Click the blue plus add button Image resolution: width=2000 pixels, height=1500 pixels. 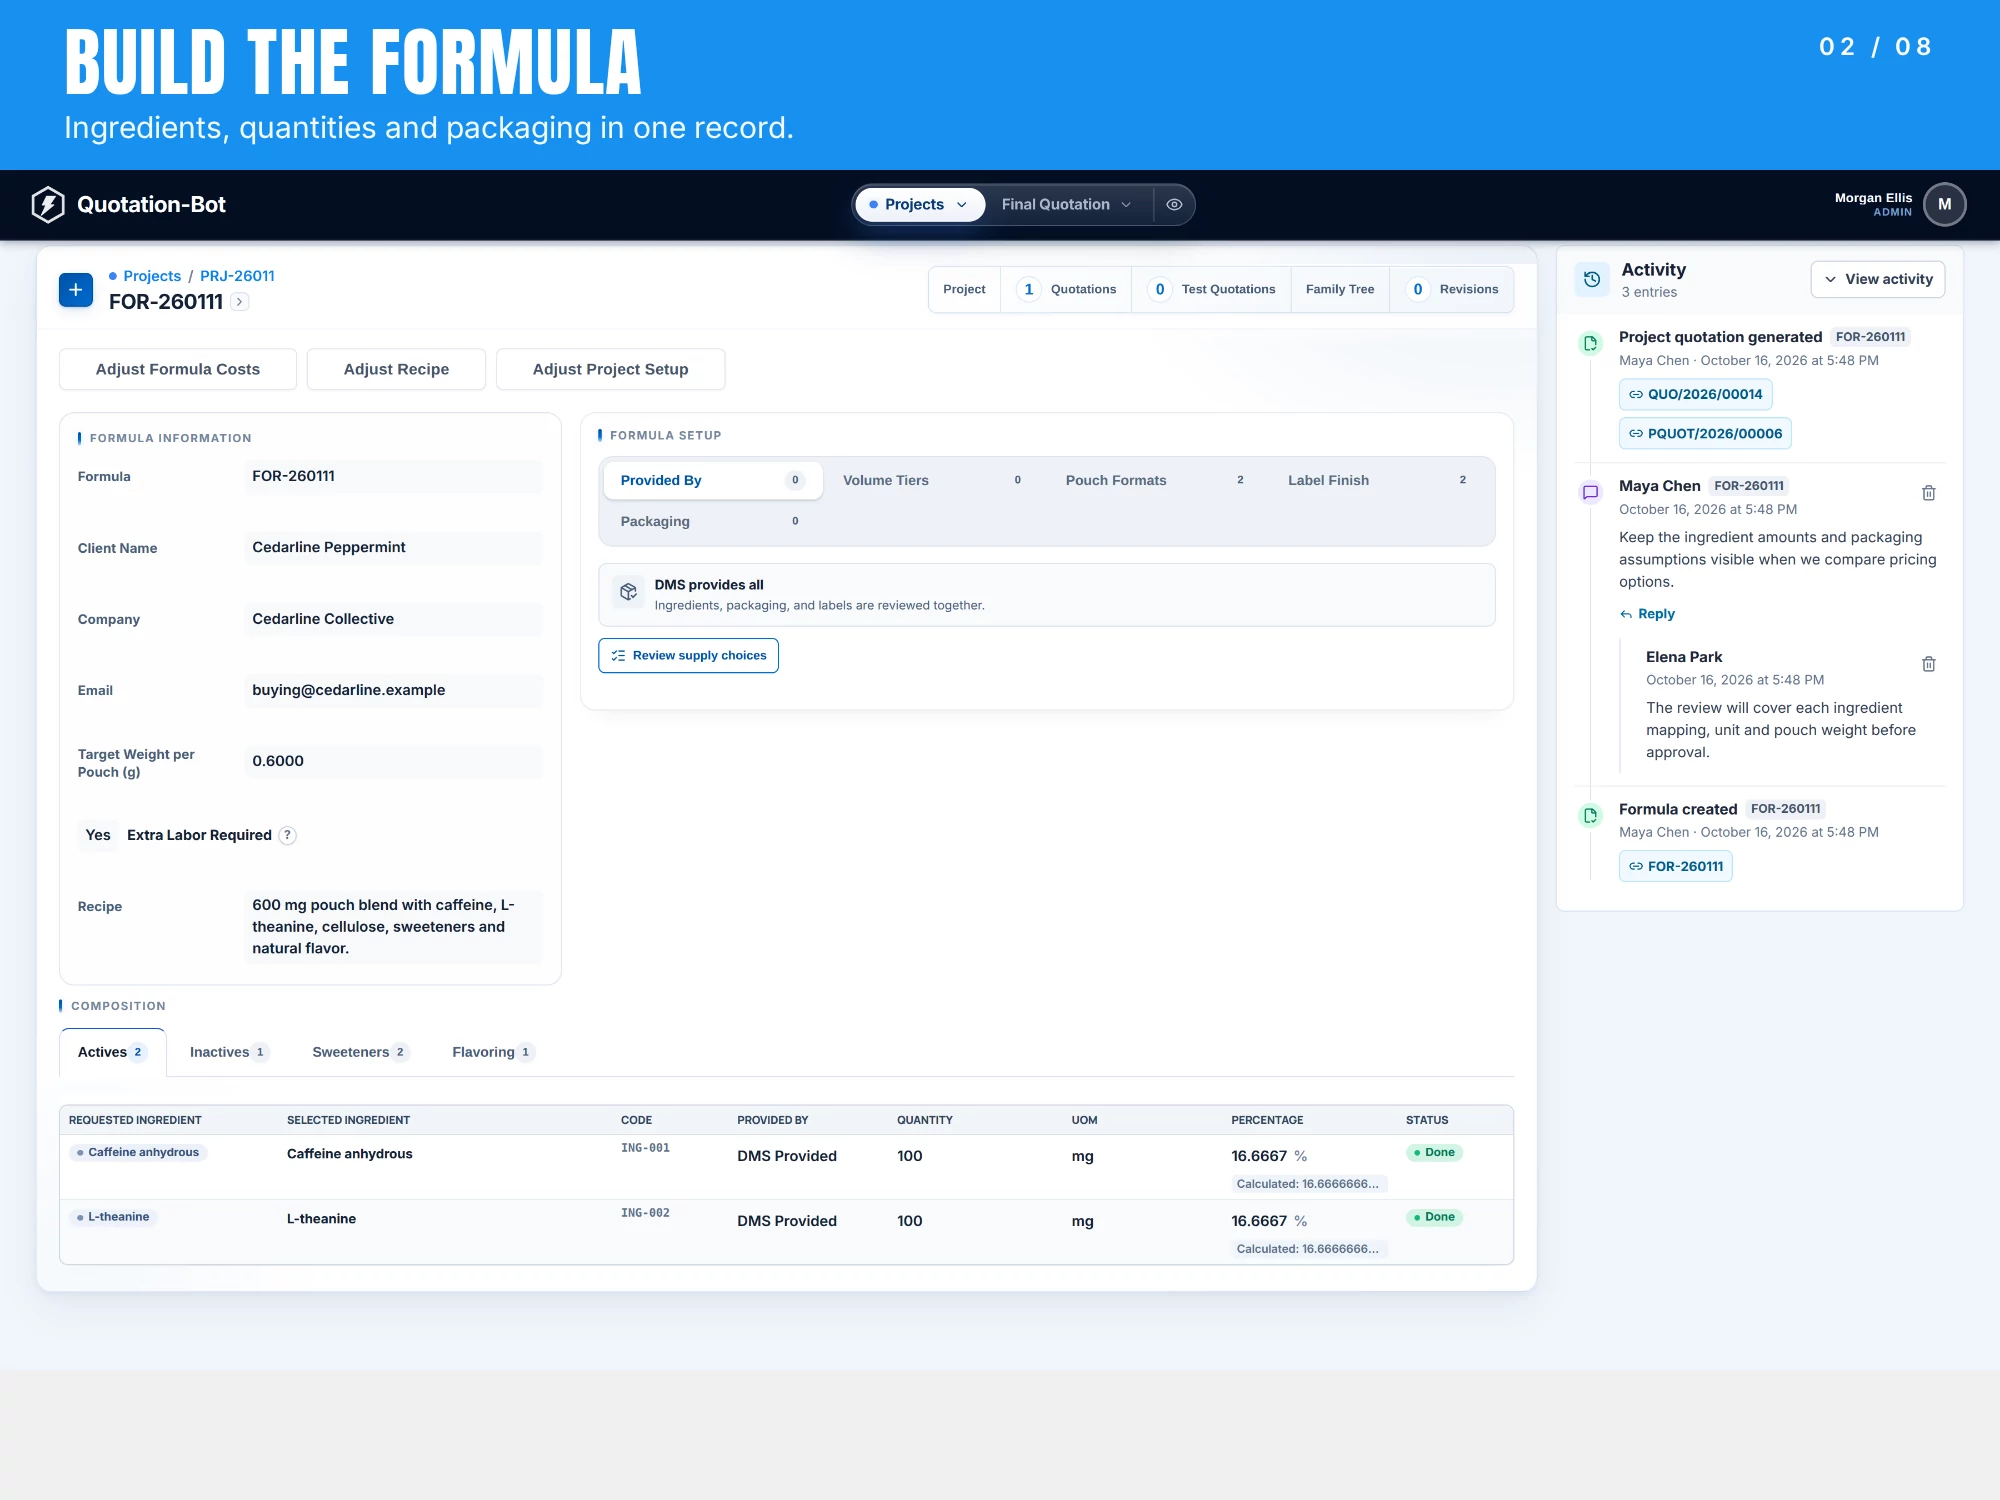click(x=76, y=290)
